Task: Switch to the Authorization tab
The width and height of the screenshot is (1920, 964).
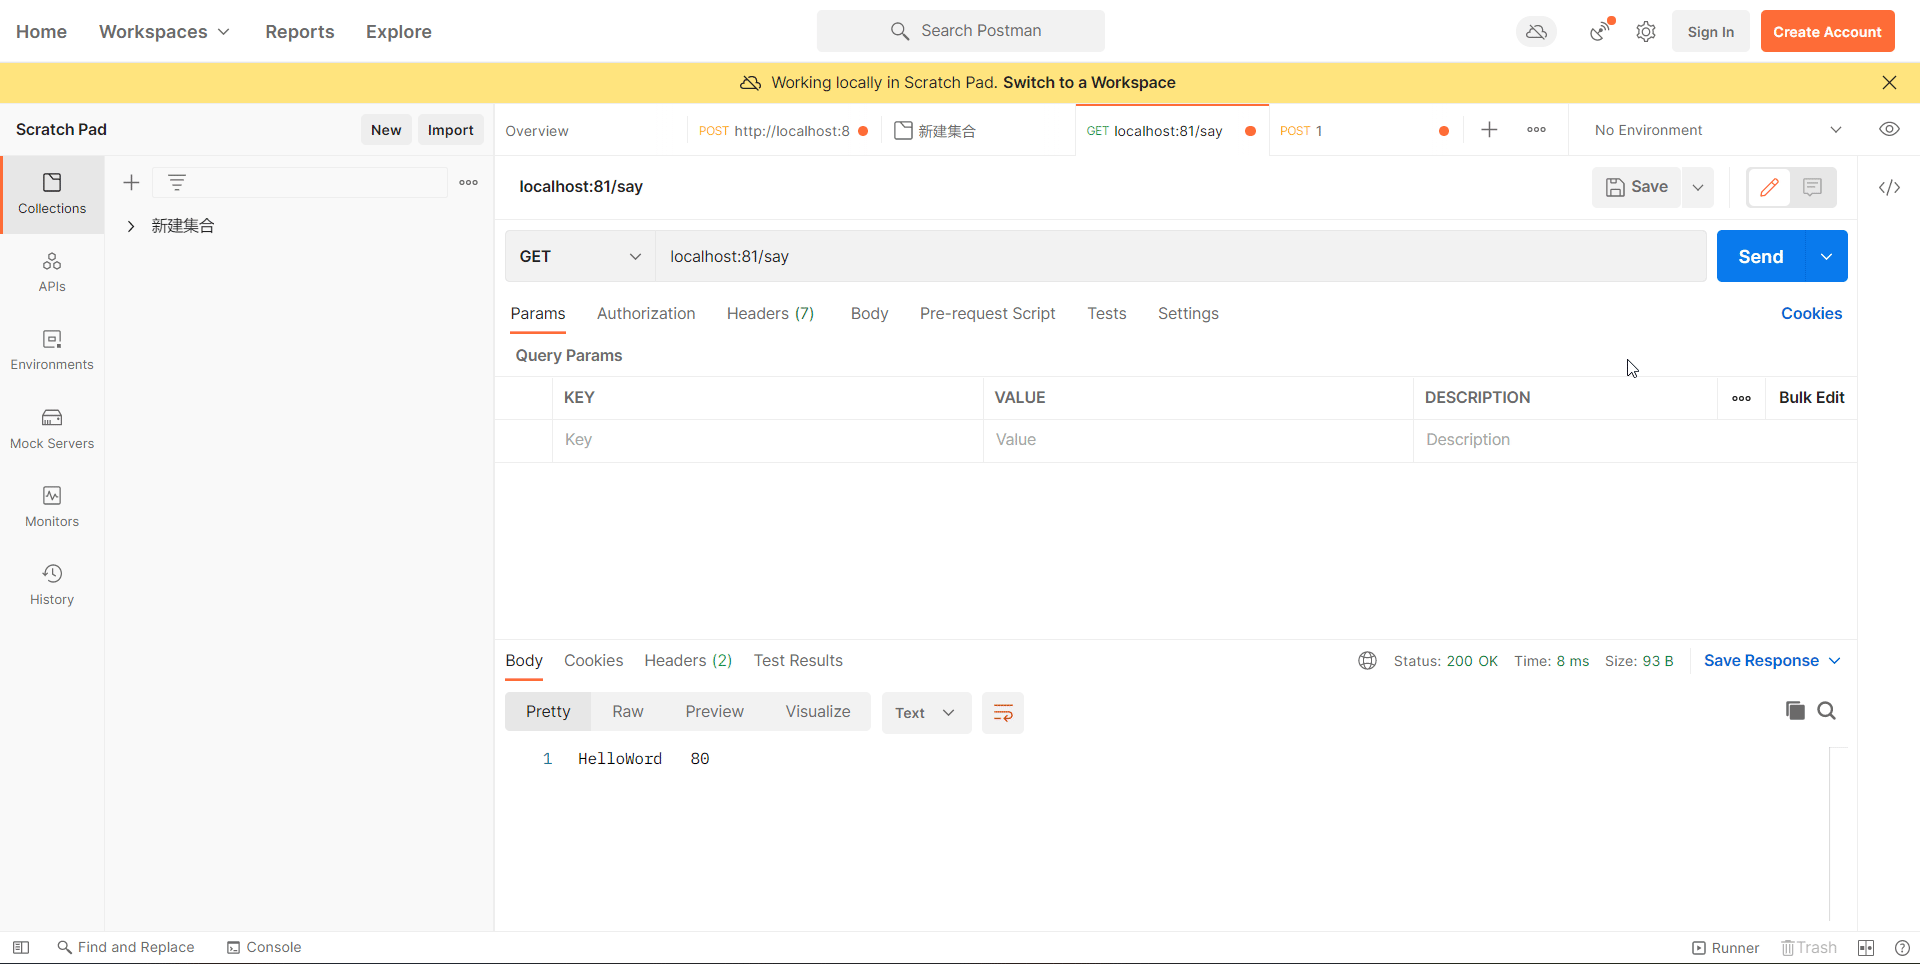Action: click(x=646, y=314)
